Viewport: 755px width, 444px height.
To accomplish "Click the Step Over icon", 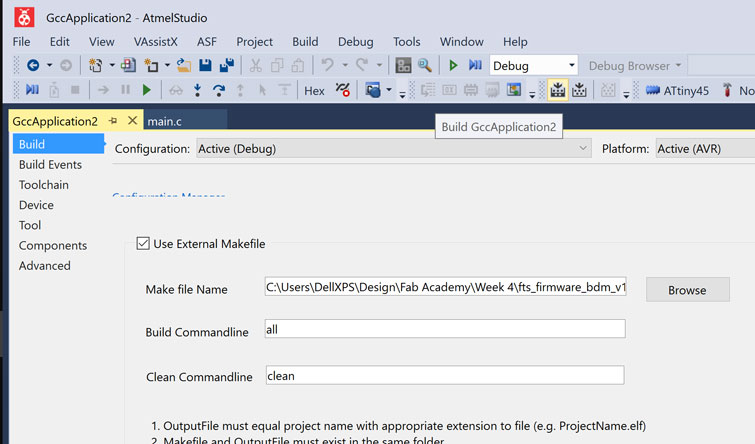I will tap(219, 90).
